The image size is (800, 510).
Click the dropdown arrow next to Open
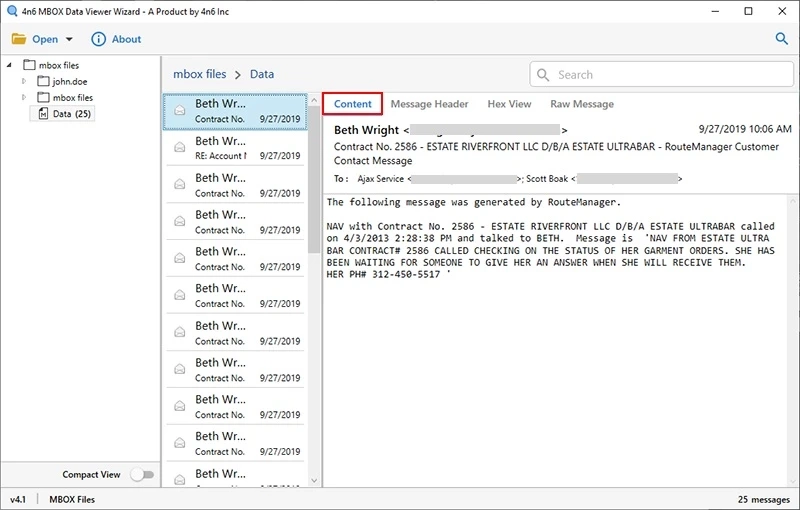pos(69,39)
